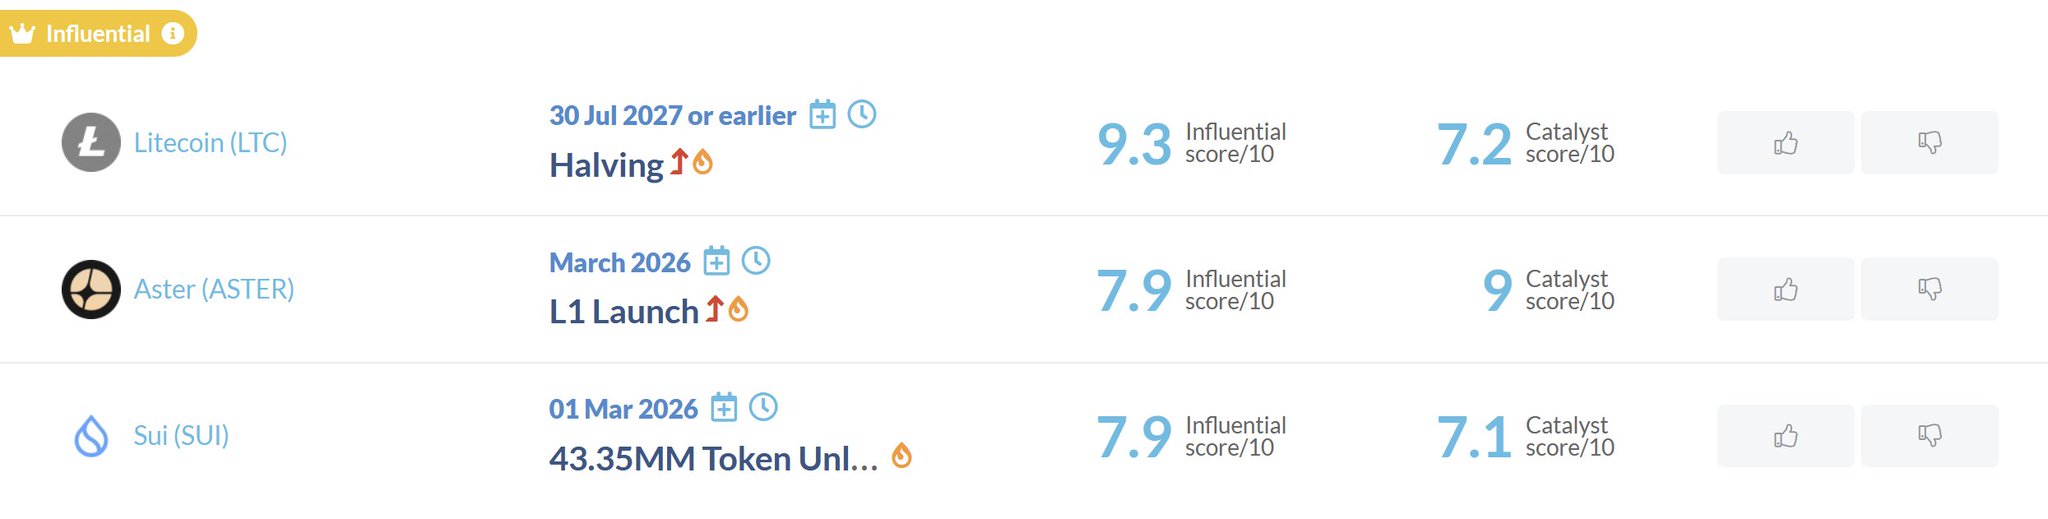Open the 43.35MM Token Unlock event
This screenshot has width=2048, height=519.
click(713, 459)
